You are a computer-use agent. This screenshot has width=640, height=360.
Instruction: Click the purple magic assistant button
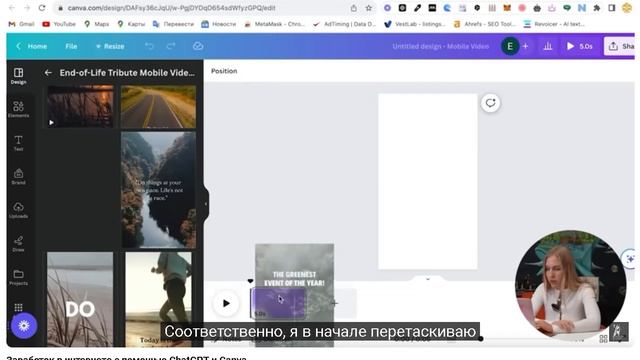[x=24, y=326]
